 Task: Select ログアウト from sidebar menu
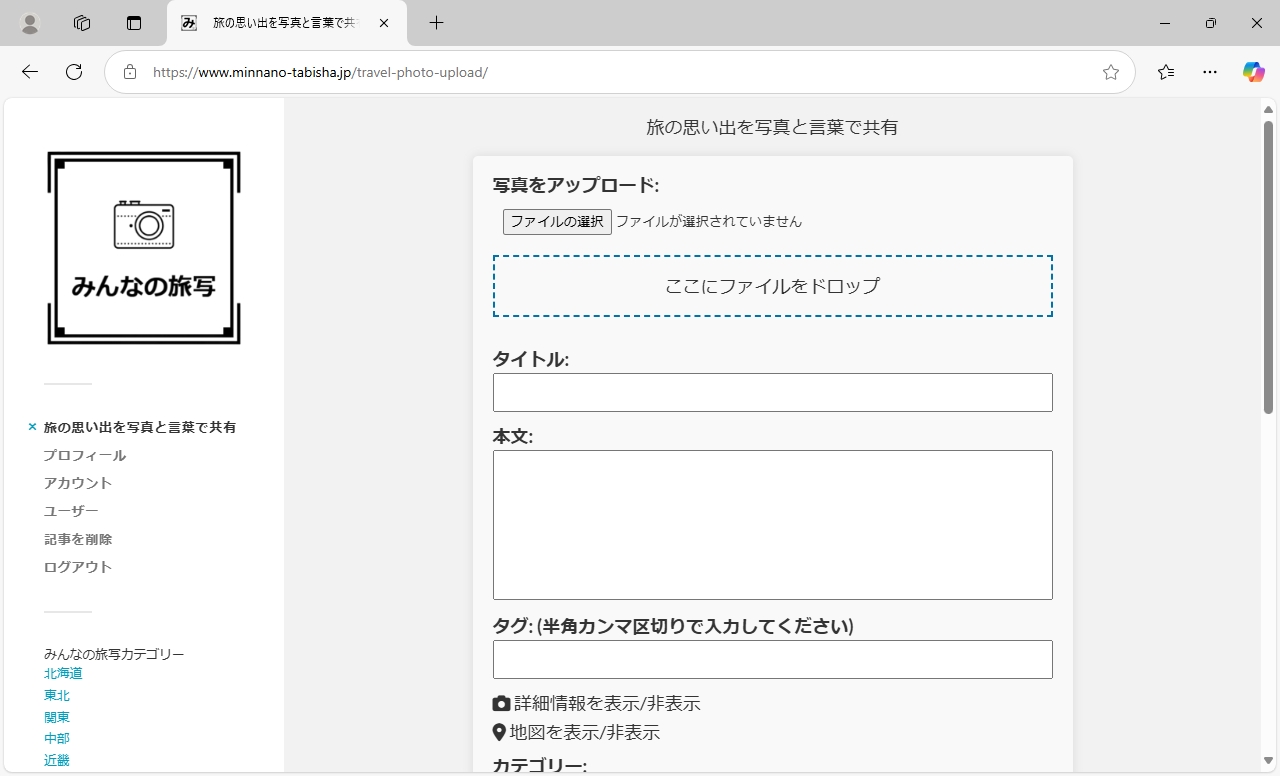point(78,567)
